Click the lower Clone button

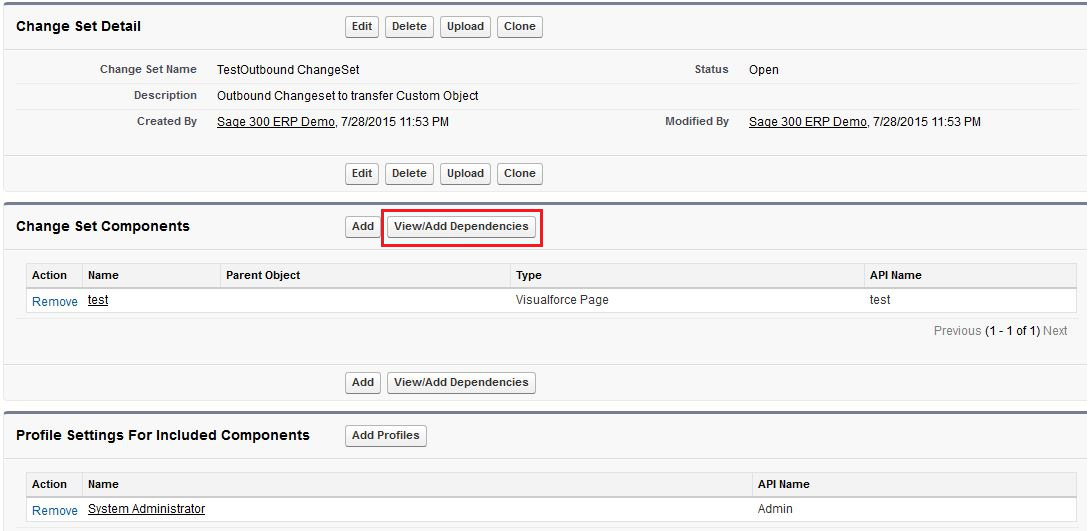tap(519, 174)
